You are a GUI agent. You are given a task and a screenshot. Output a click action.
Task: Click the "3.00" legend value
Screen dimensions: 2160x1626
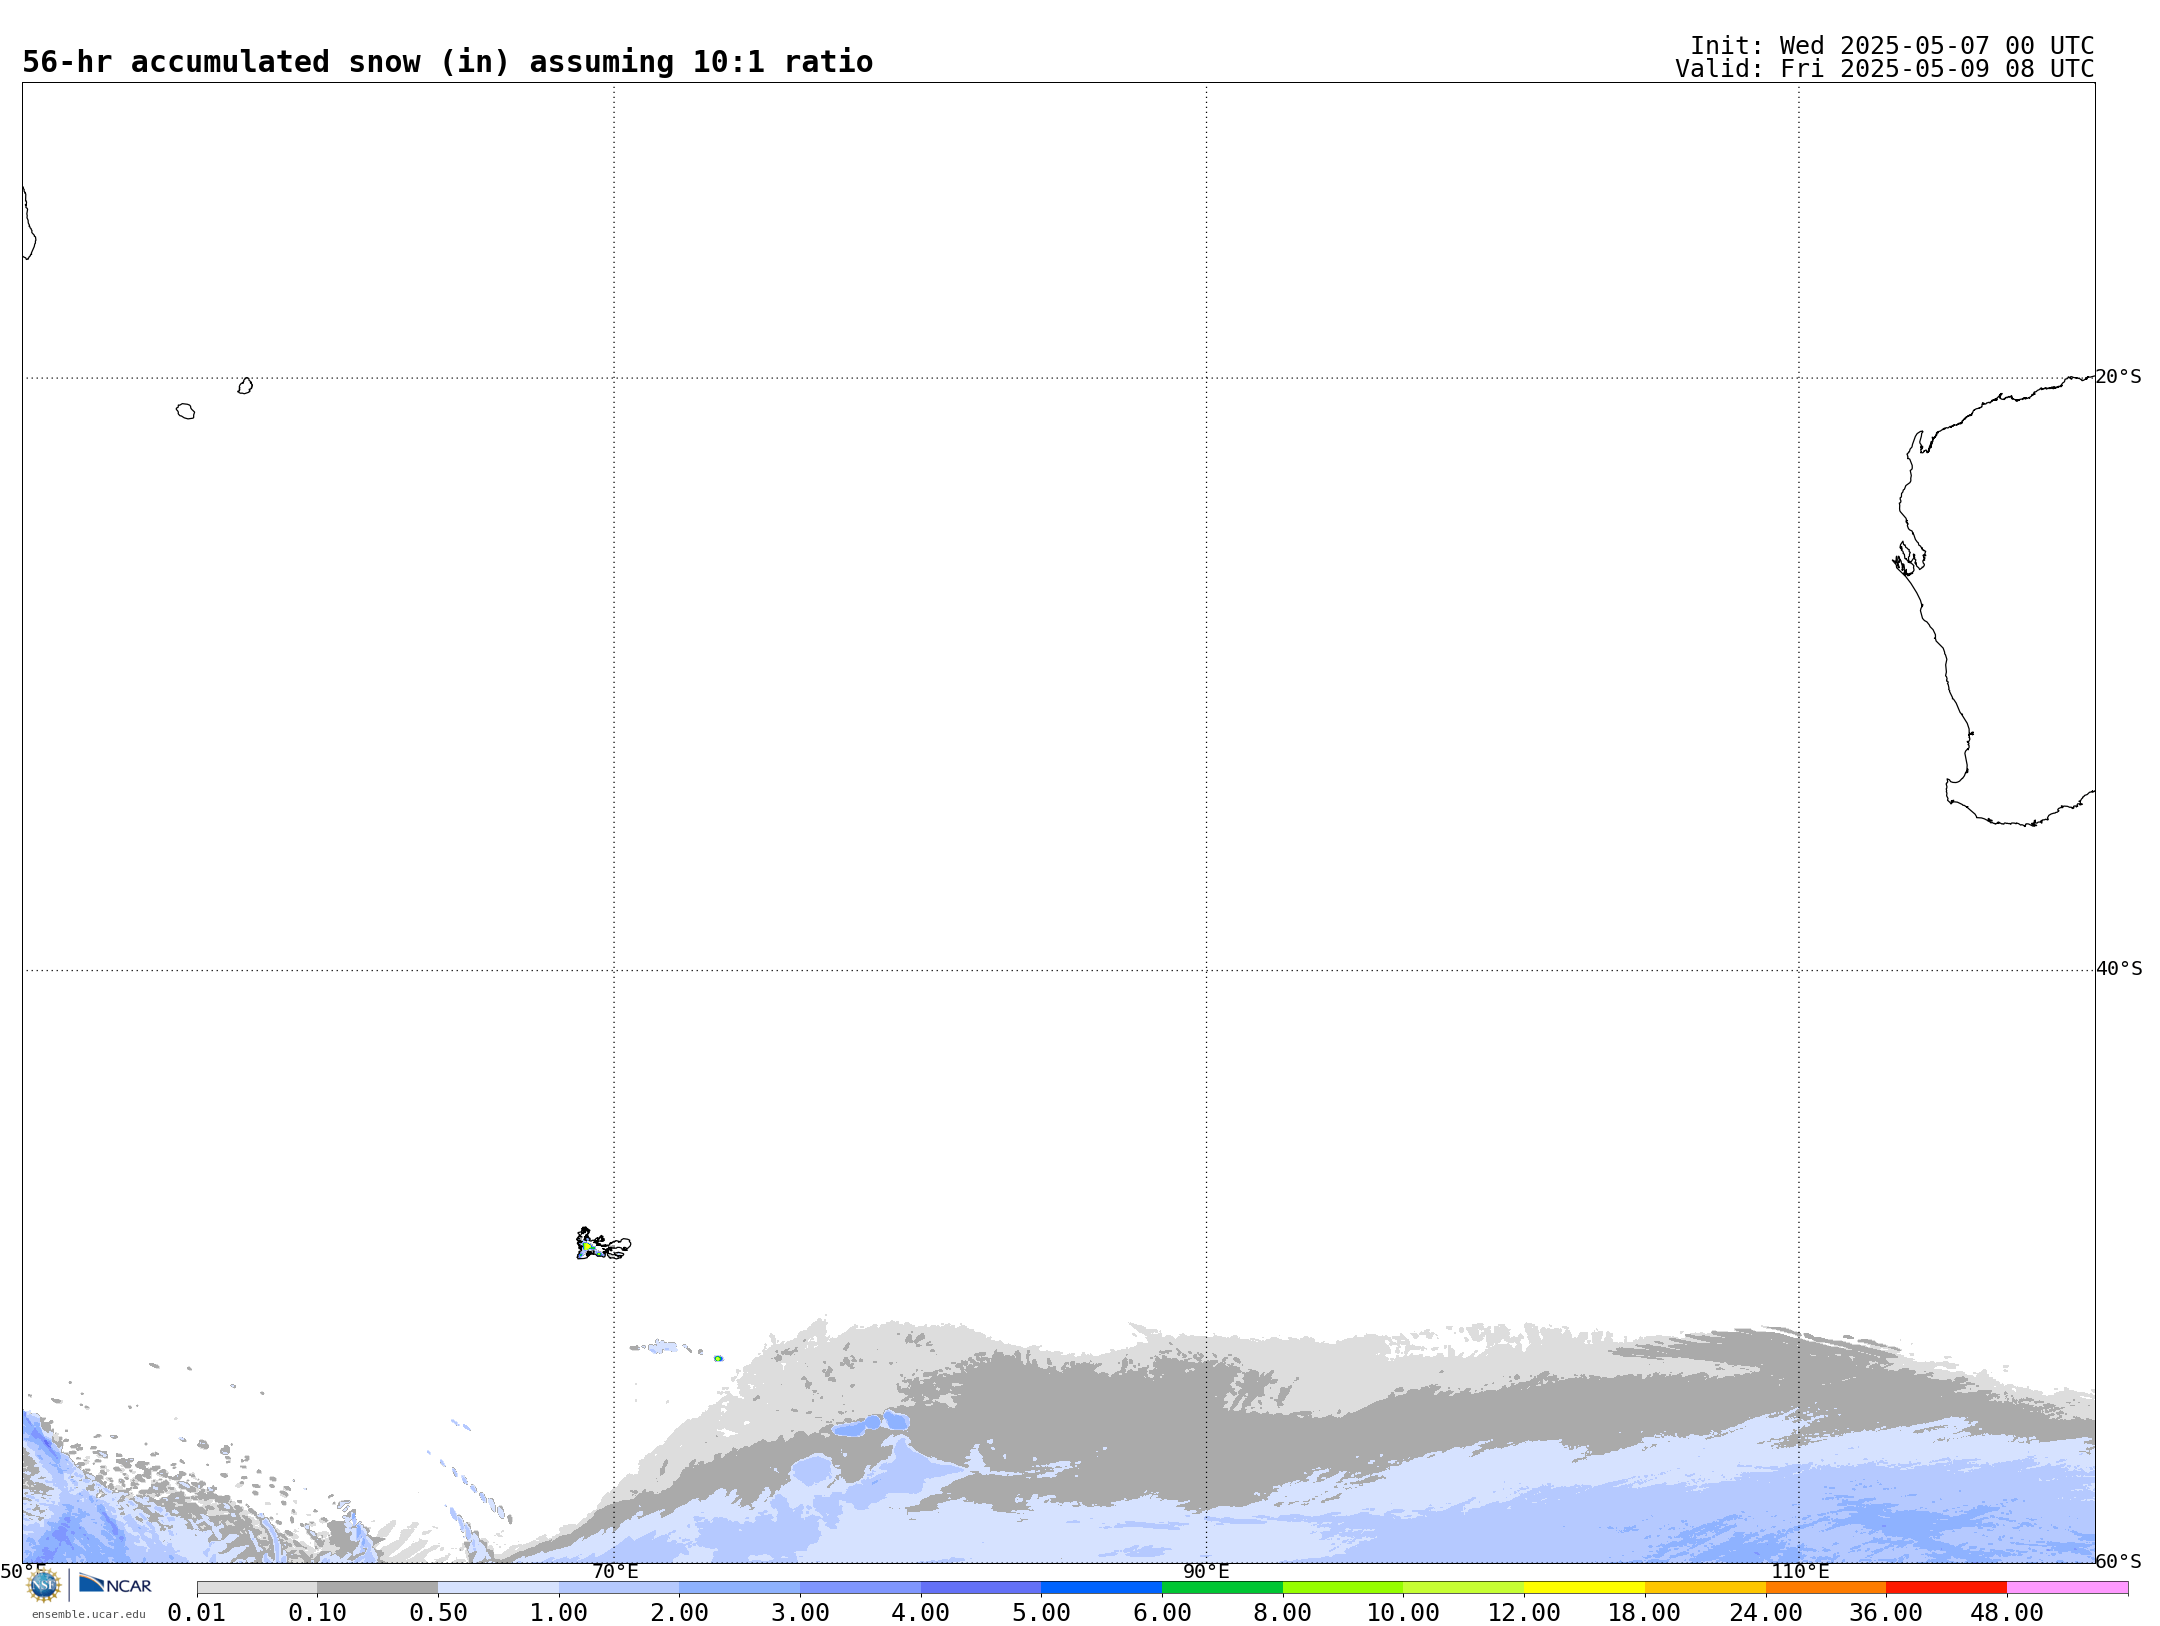point(800,1613)
